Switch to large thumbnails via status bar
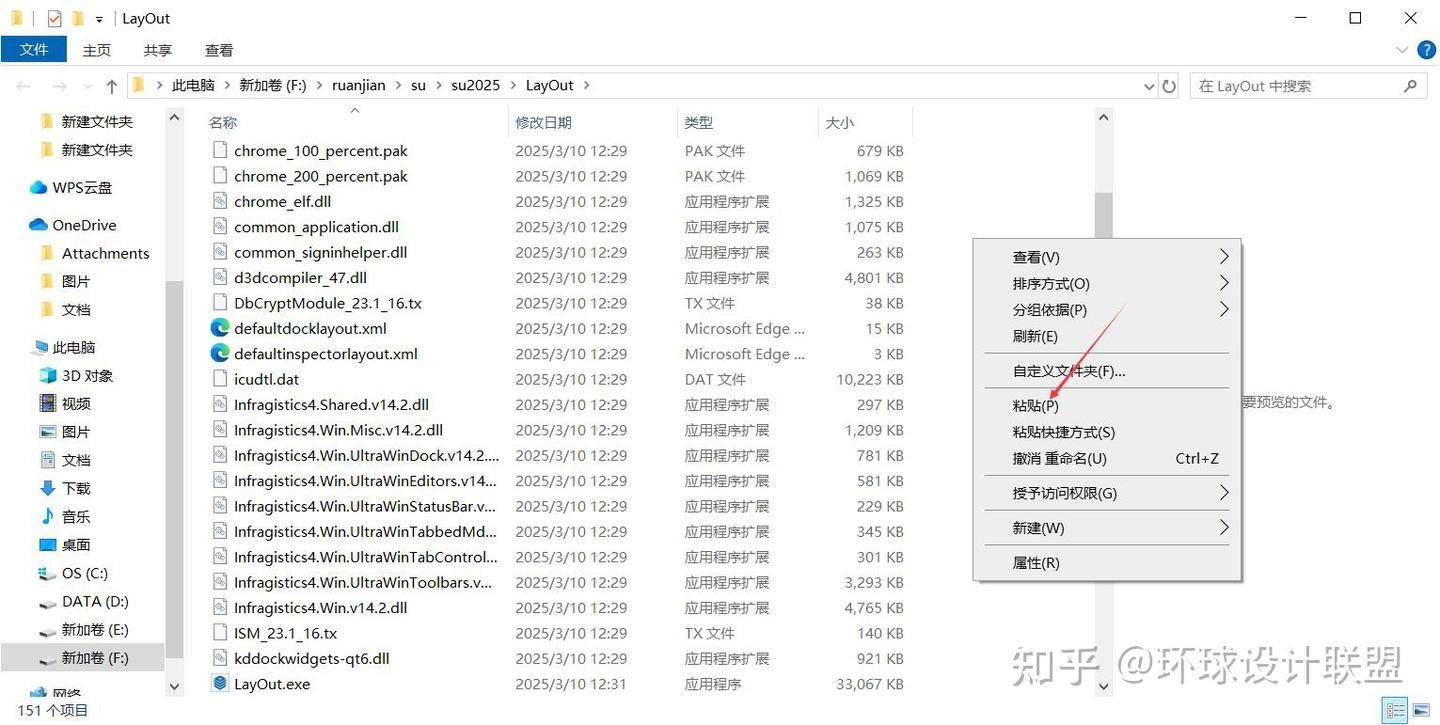The image size is (1440, 725). tap(1421, 710)
